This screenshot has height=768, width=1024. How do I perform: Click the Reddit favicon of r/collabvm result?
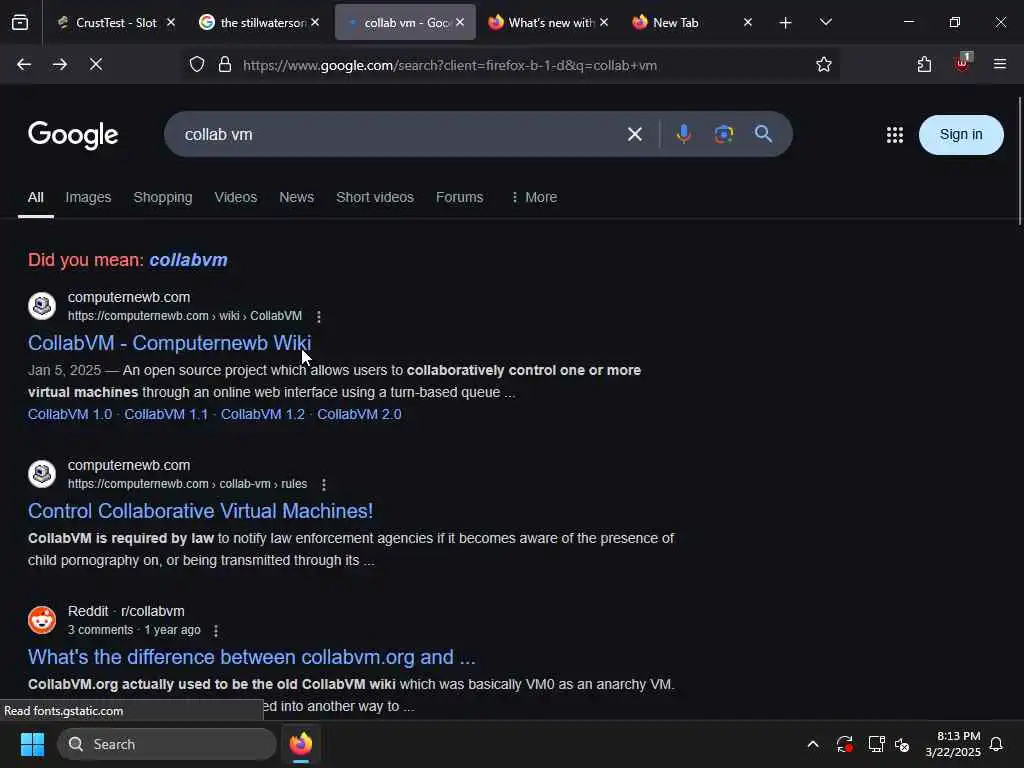(x=42, y=620)
